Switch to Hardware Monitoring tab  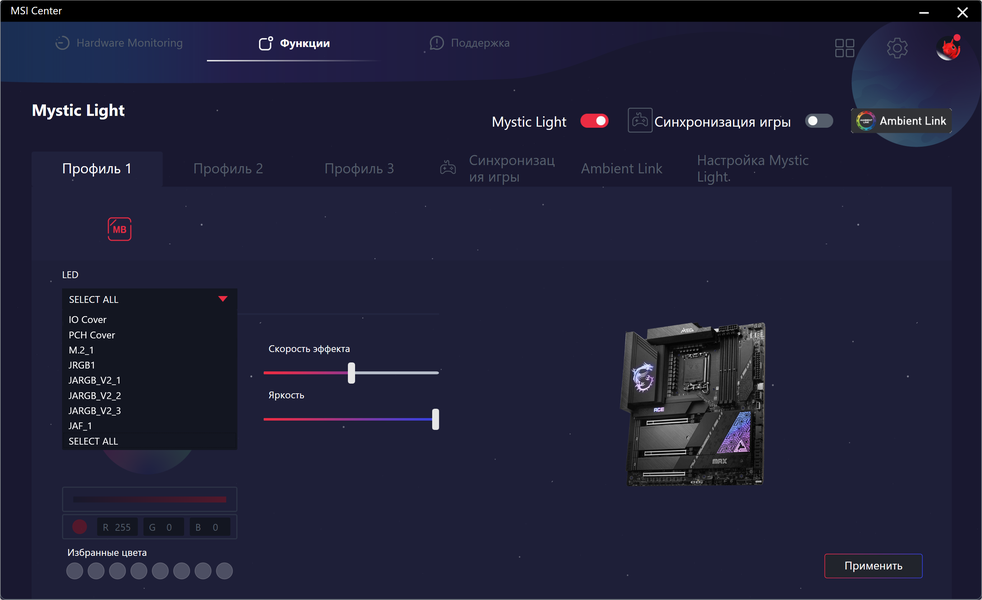(x=119, y=43)
